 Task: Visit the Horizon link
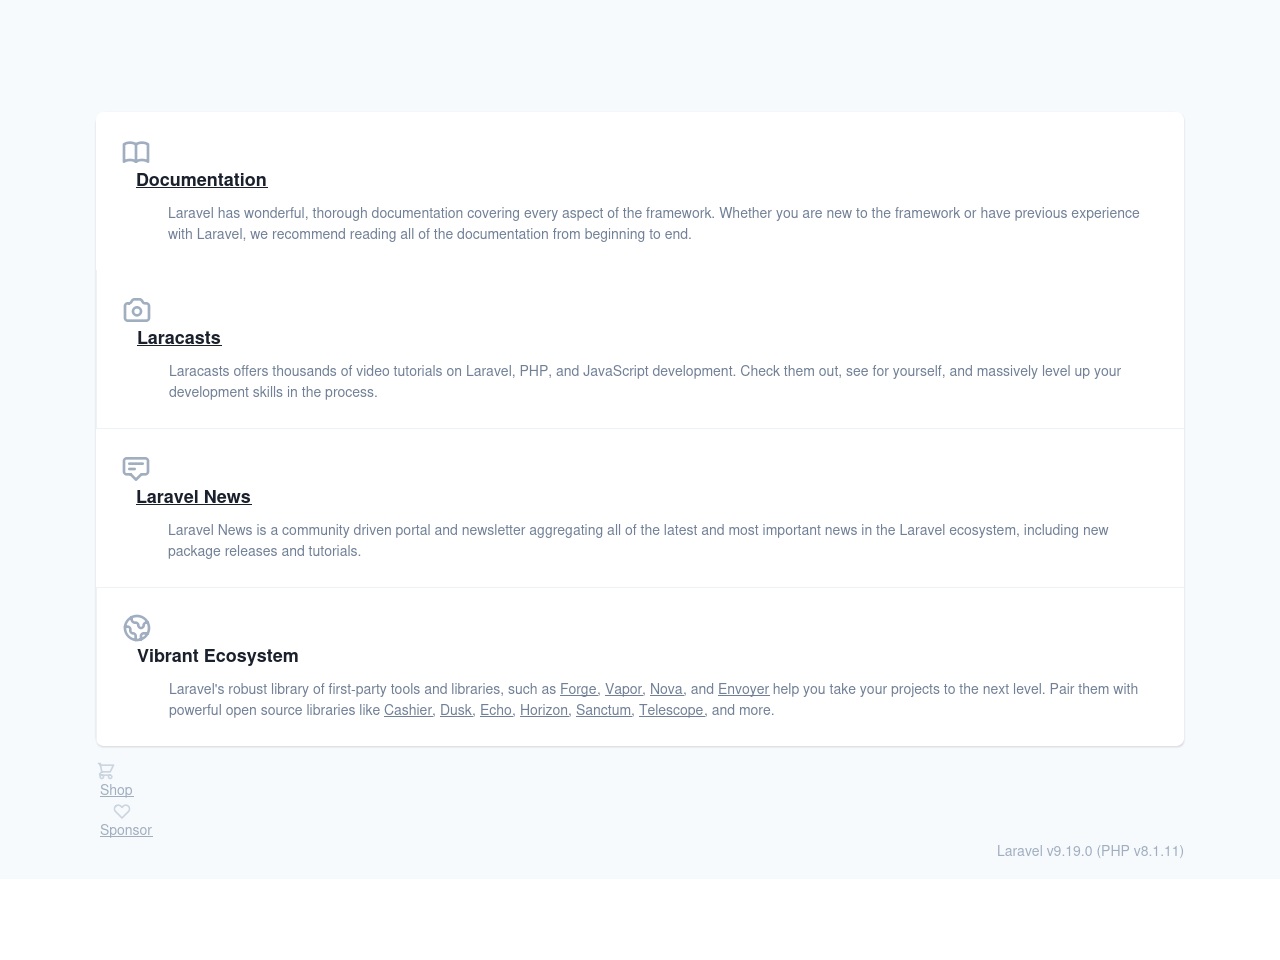(544, 710)
